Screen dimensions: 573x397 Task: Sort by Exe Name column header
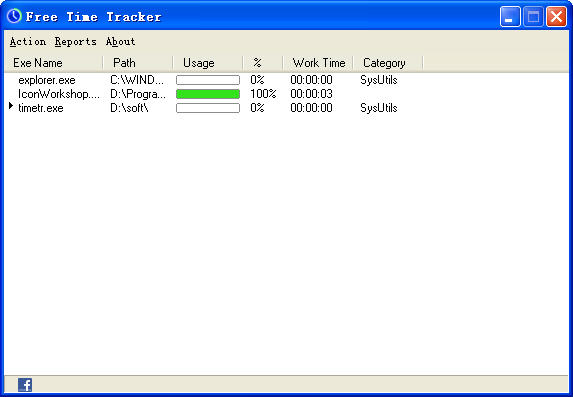click(x=54, y=63)
